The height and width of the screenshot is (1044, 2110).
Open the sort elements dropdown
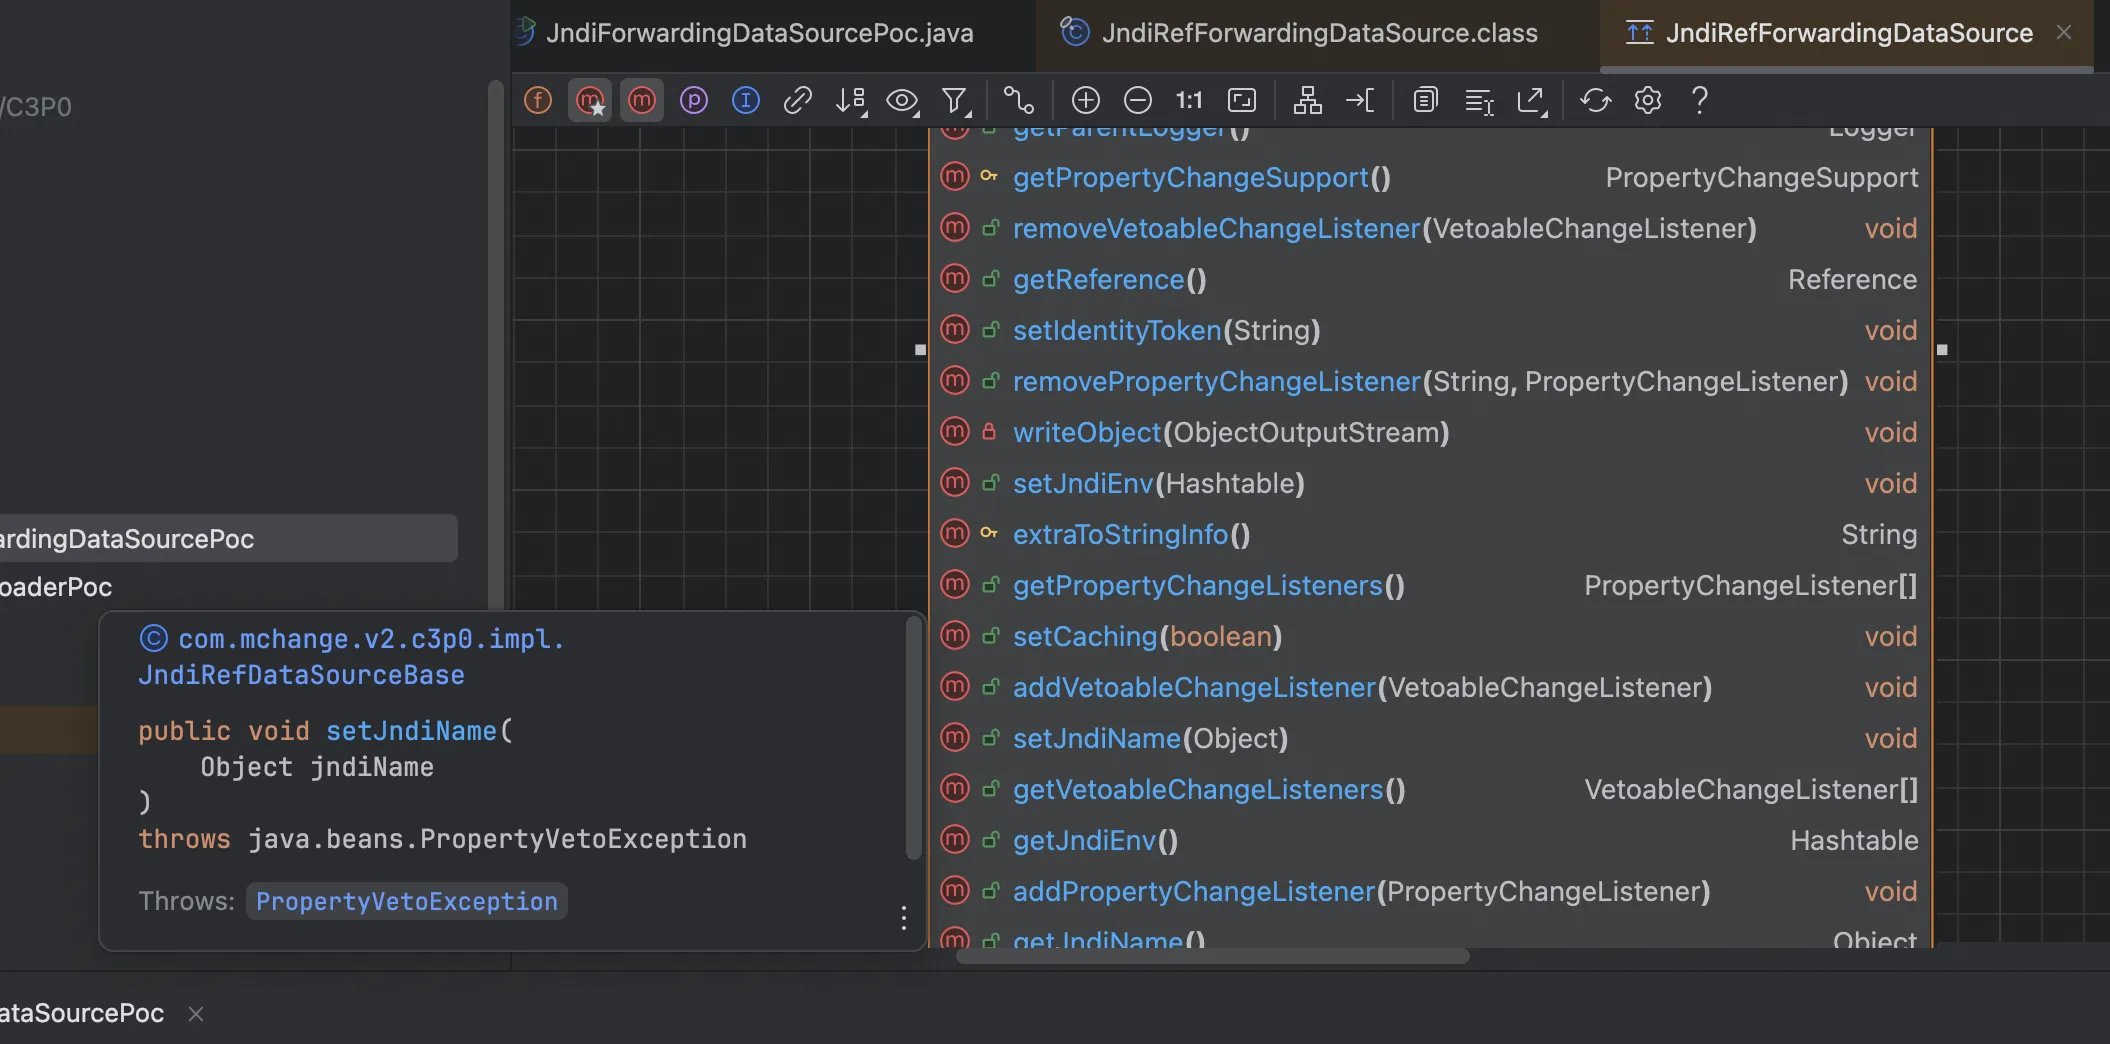pos(851,100)
